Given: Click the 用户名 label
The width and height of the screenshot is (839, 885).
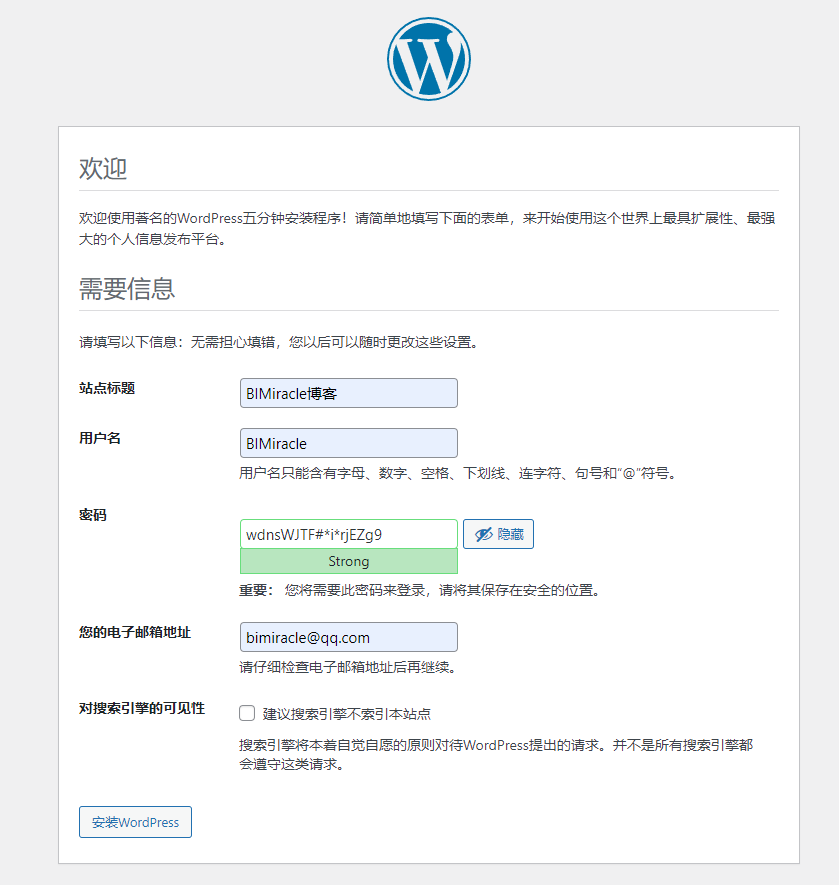Looking at the screenshot, I should pos(100,439).
